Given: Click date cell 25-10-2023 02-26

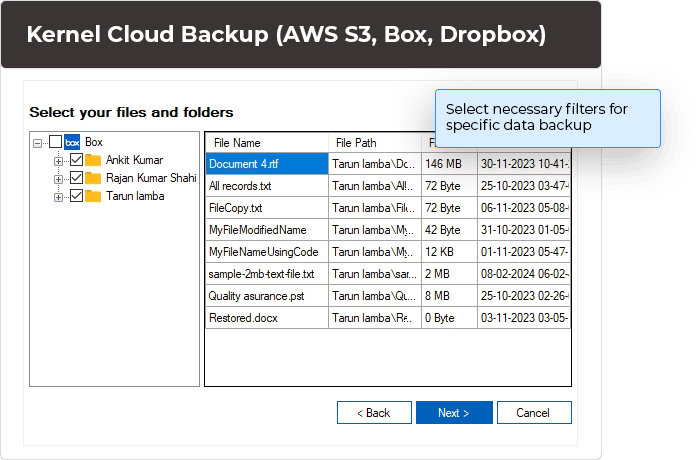Looking at the screenshot, I should coord(524,296).
